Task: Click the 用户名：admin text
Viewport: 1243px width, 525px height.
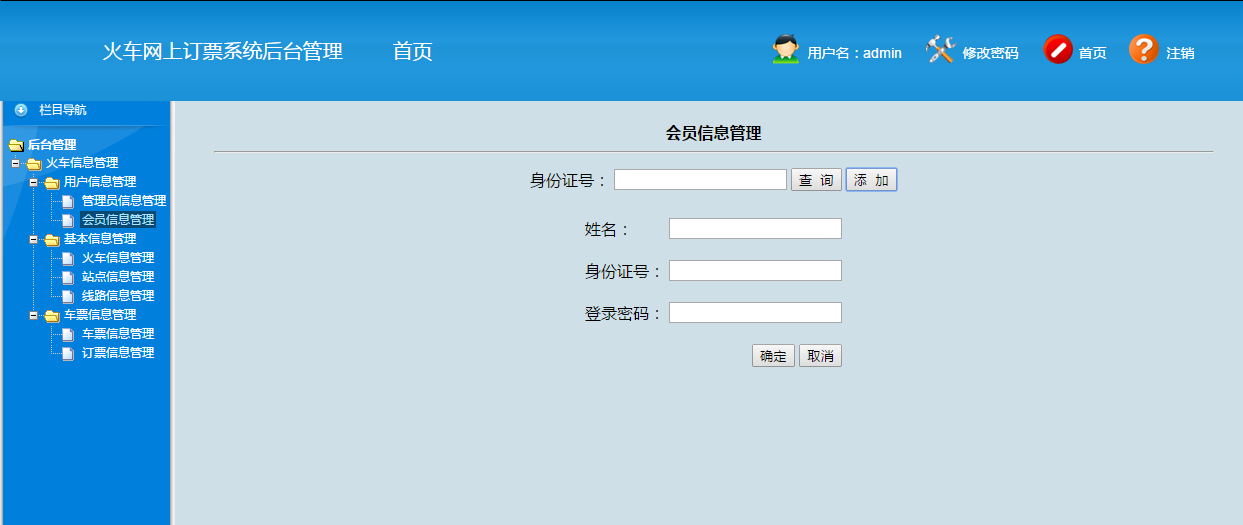Action: [854, 53]
